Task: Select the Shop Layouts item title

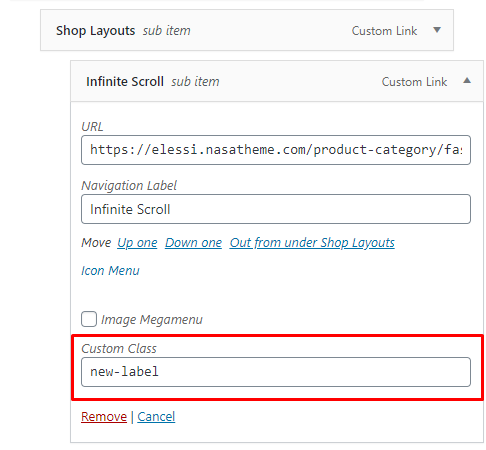Action: 95,31
